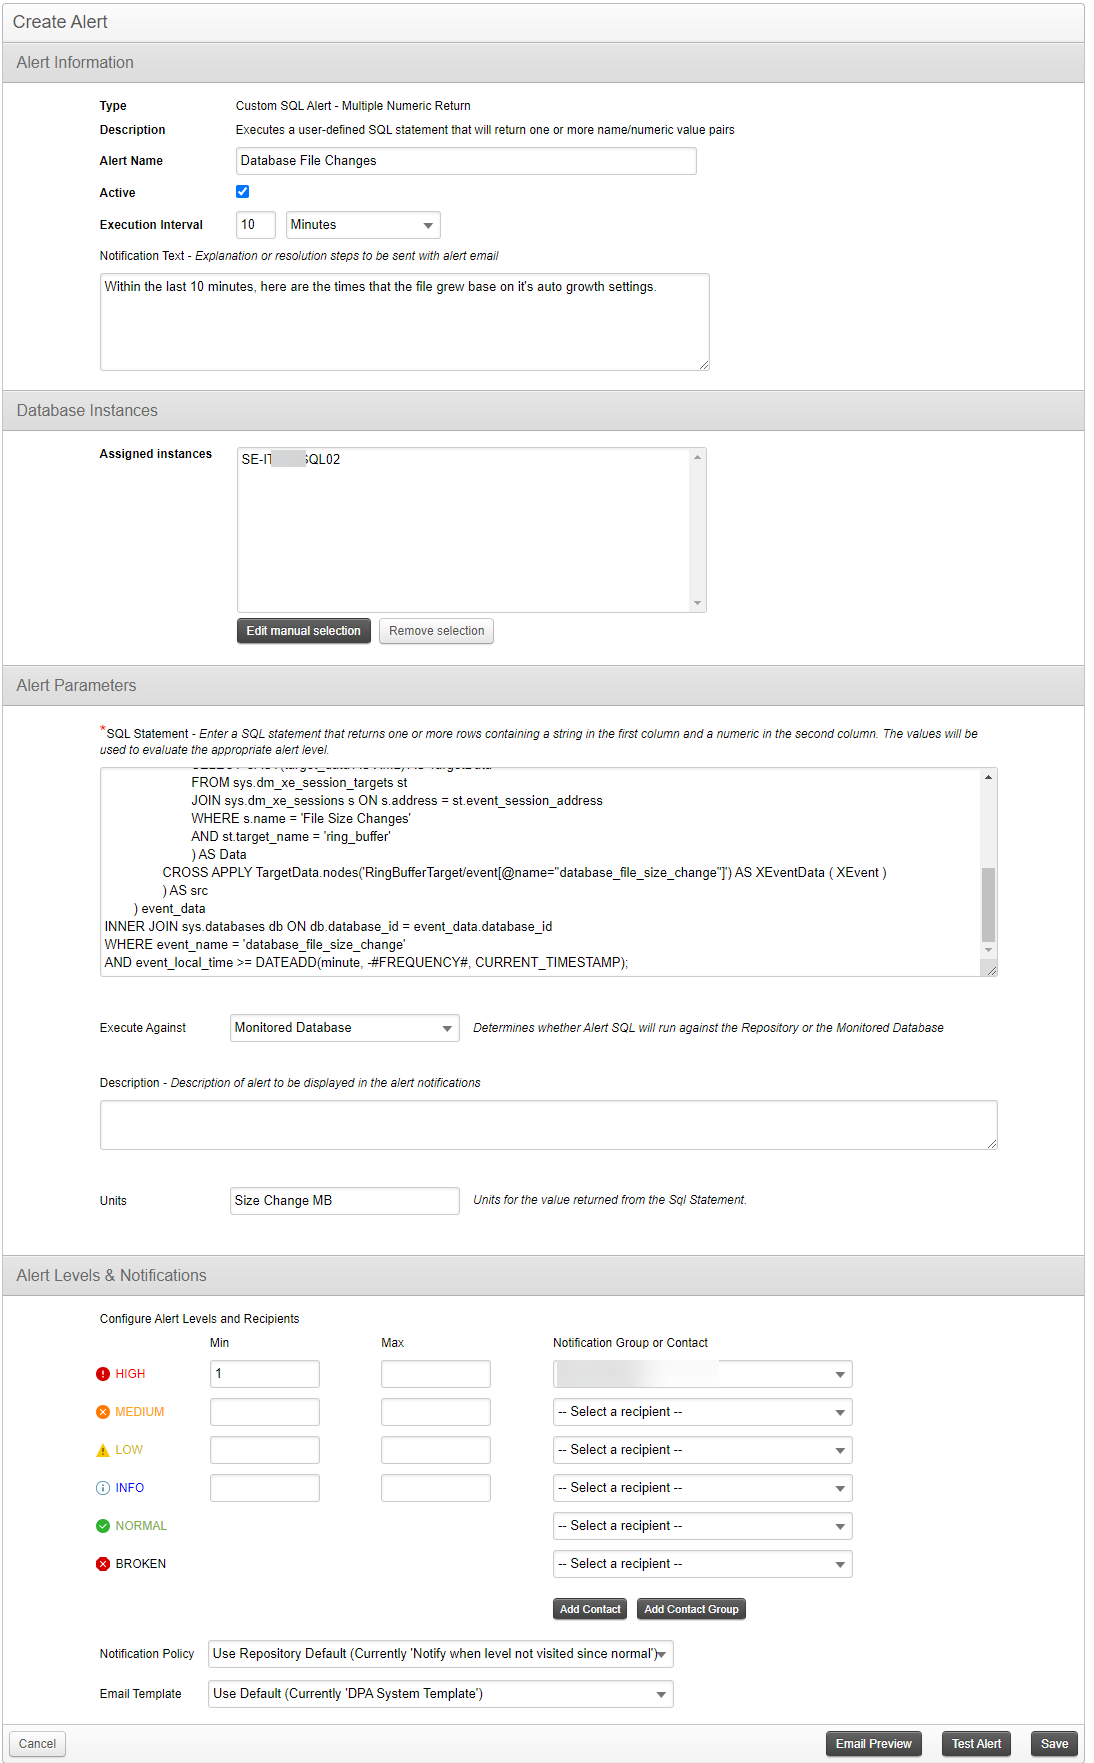Image resolution: width=1094 pixels, height=1763 pixels.
Task: Click the Assigned instances scroll down arrow
Action: coord(698,603)
